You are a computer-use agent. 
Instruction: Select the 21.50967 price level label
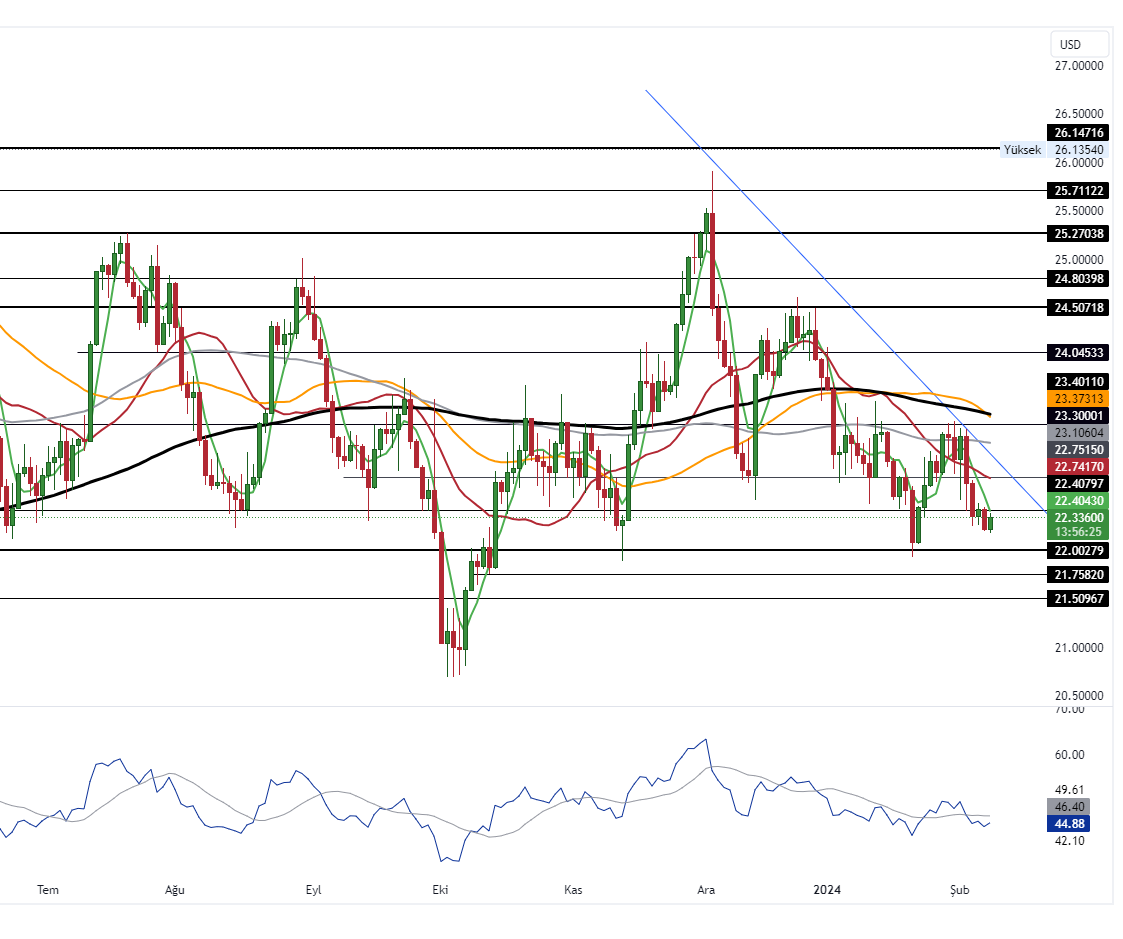[x=1078, y=598]
